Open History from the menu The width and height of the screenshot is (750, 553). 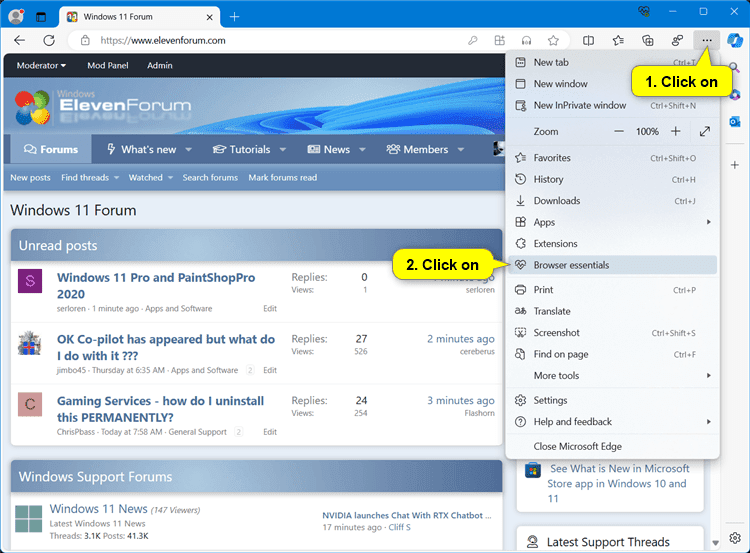coord(613,179)
